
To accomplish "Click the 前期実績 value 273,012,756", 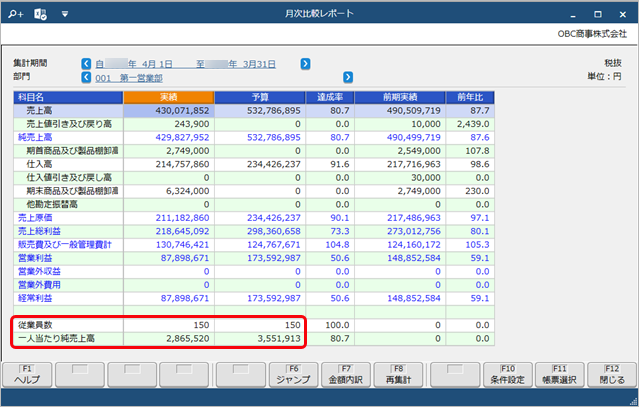I will tap(414, 231).
